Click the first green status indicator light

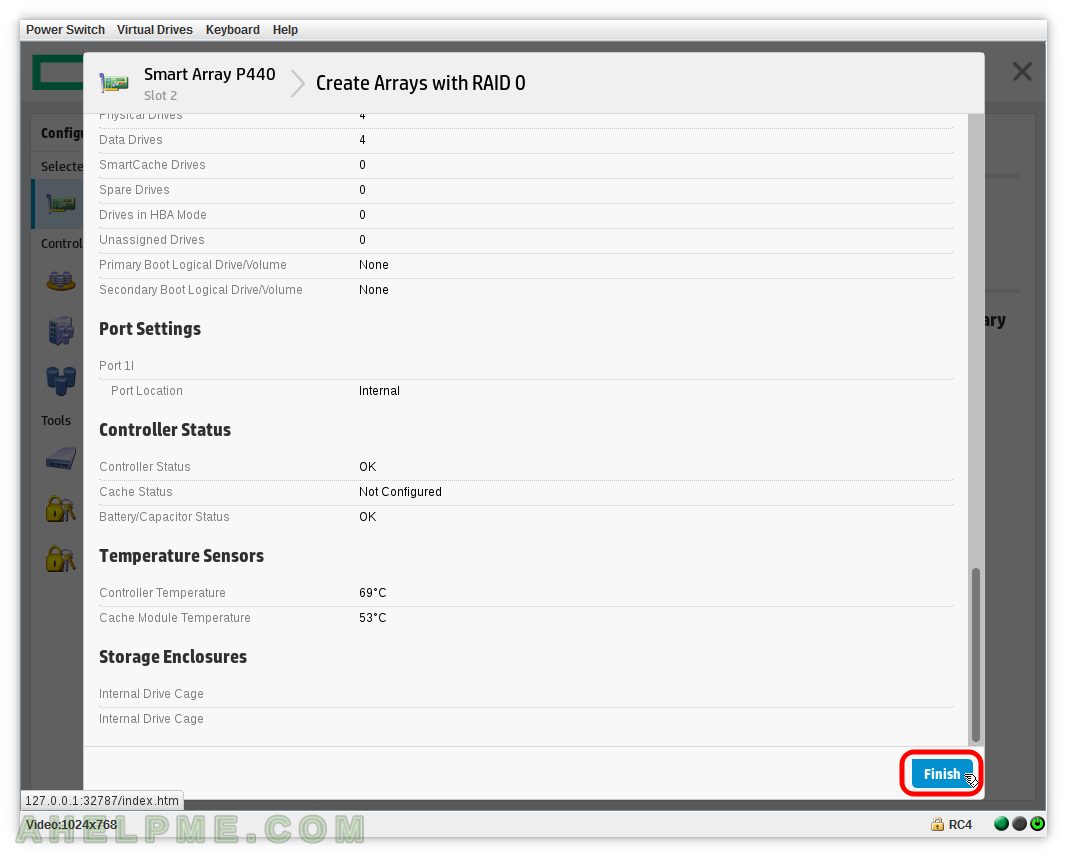pos(1001,824)
